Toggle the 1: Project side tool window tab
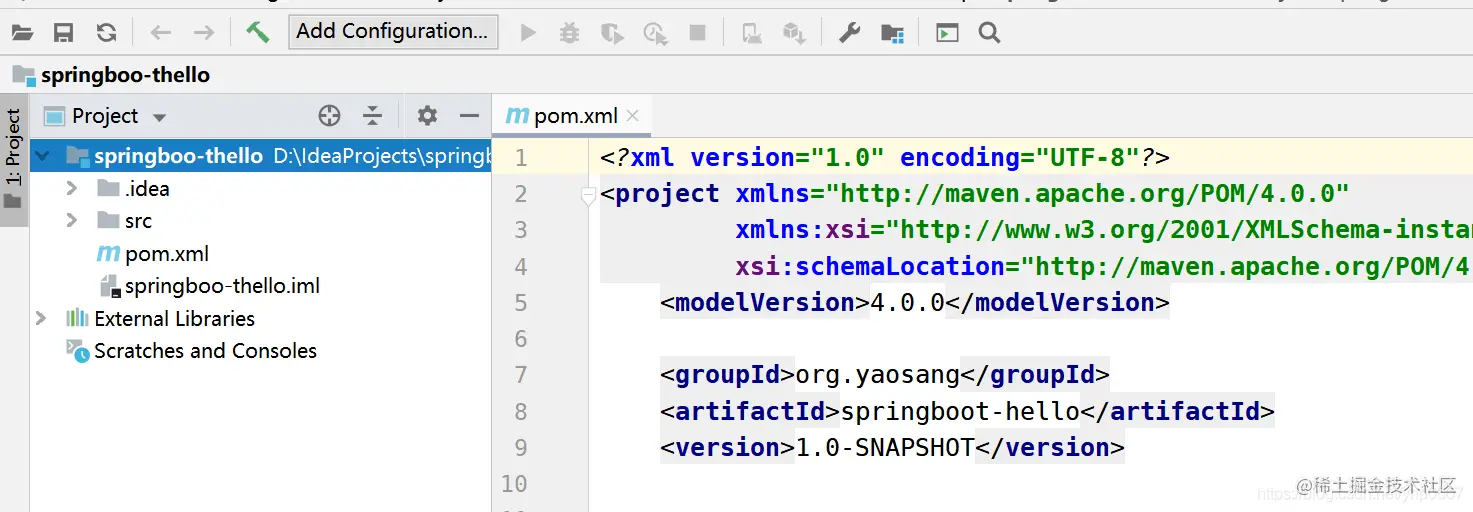 click(13, 160)
